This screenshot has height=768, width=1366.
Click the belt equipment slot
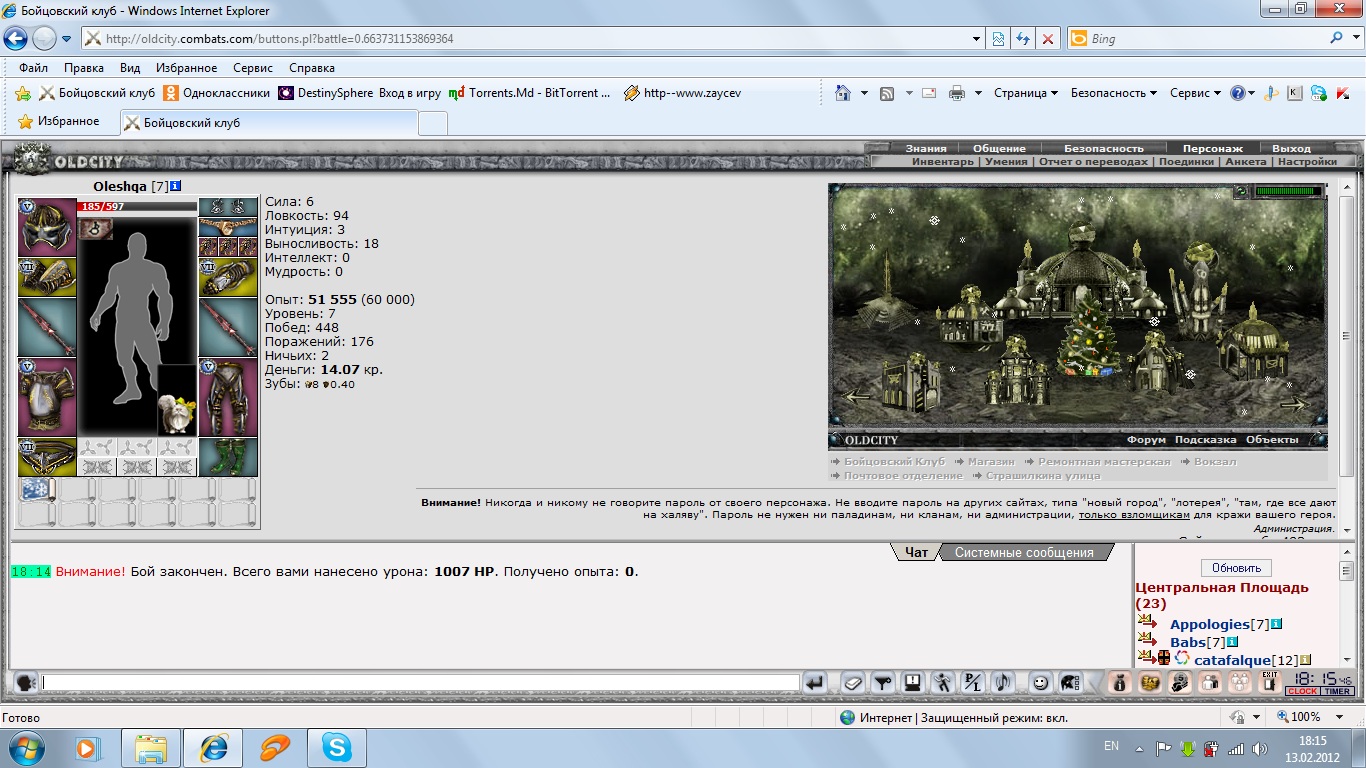(x=47, y=457)
